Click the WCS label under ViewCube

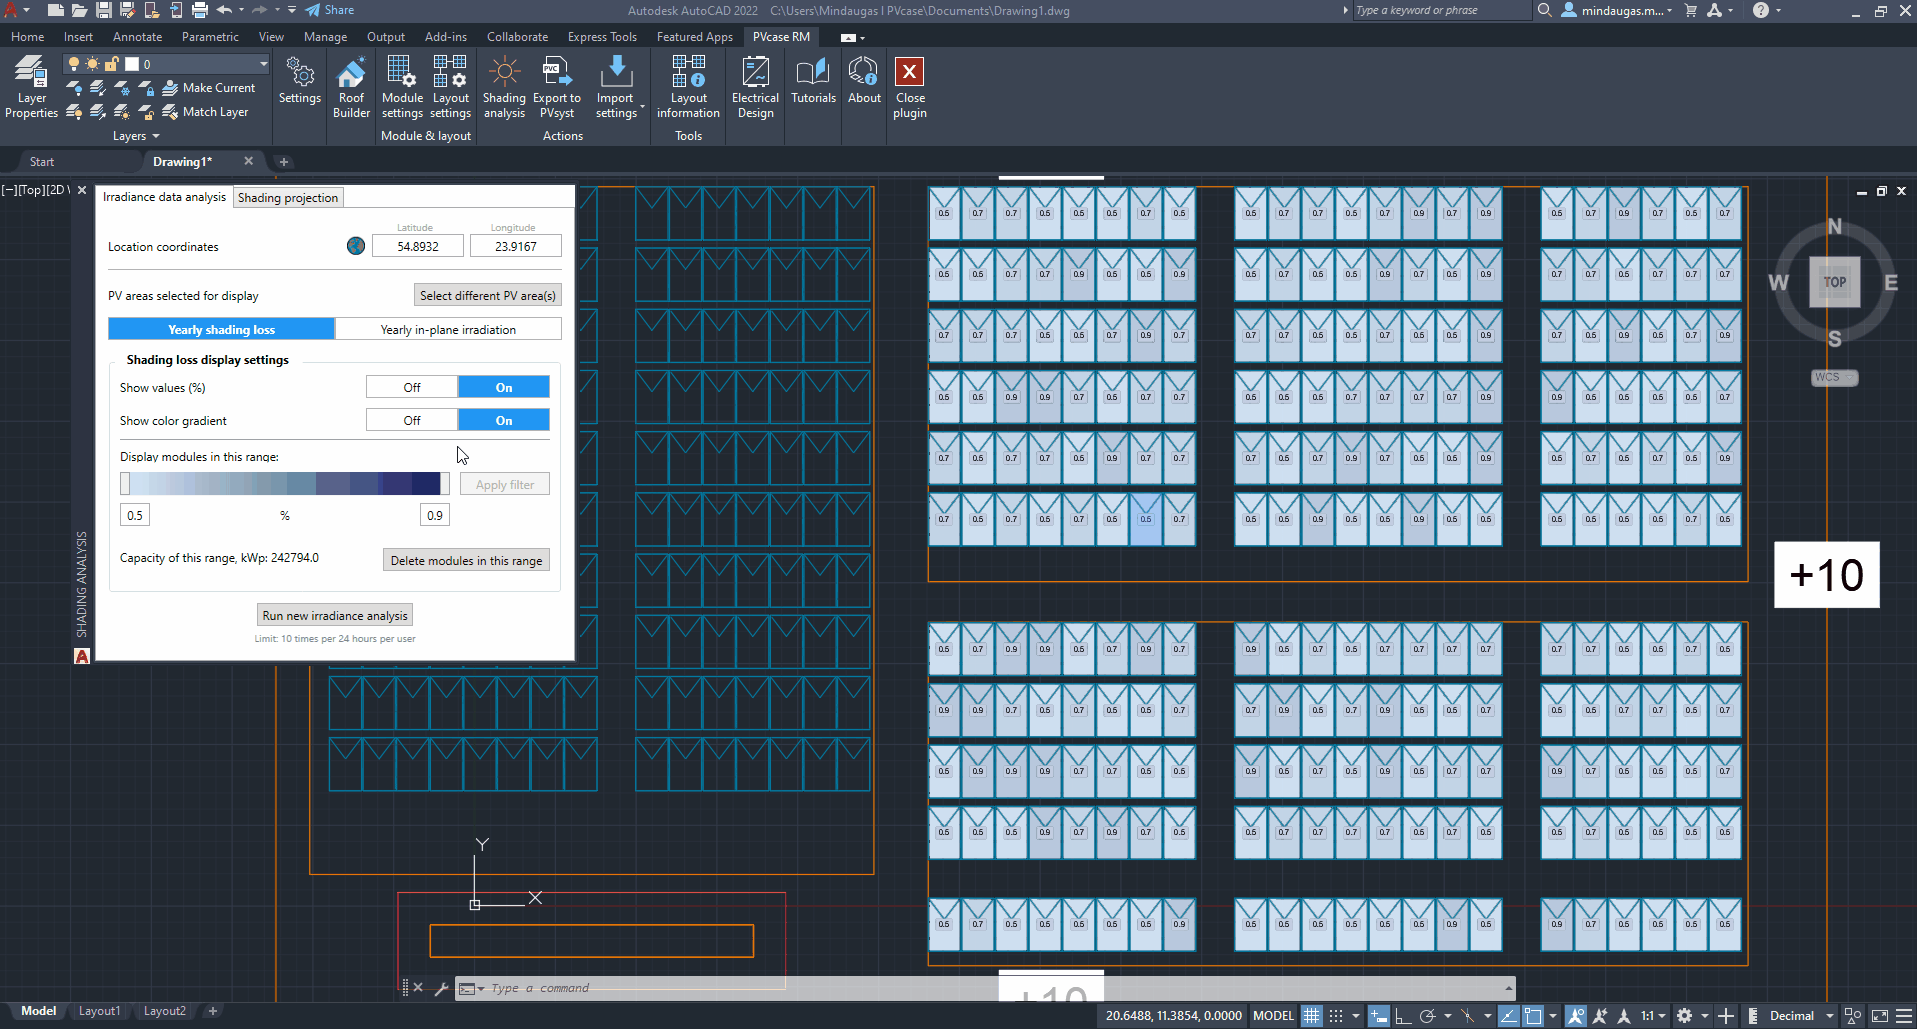point(1833,377)
